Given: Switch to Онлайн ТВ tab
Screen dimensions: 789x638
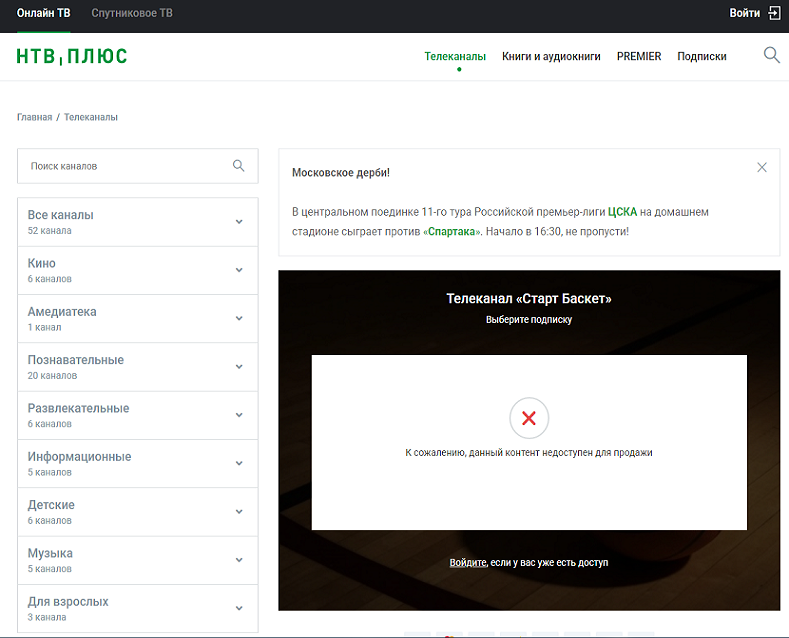Looking at the screenshot, I should tap(44, 13).
